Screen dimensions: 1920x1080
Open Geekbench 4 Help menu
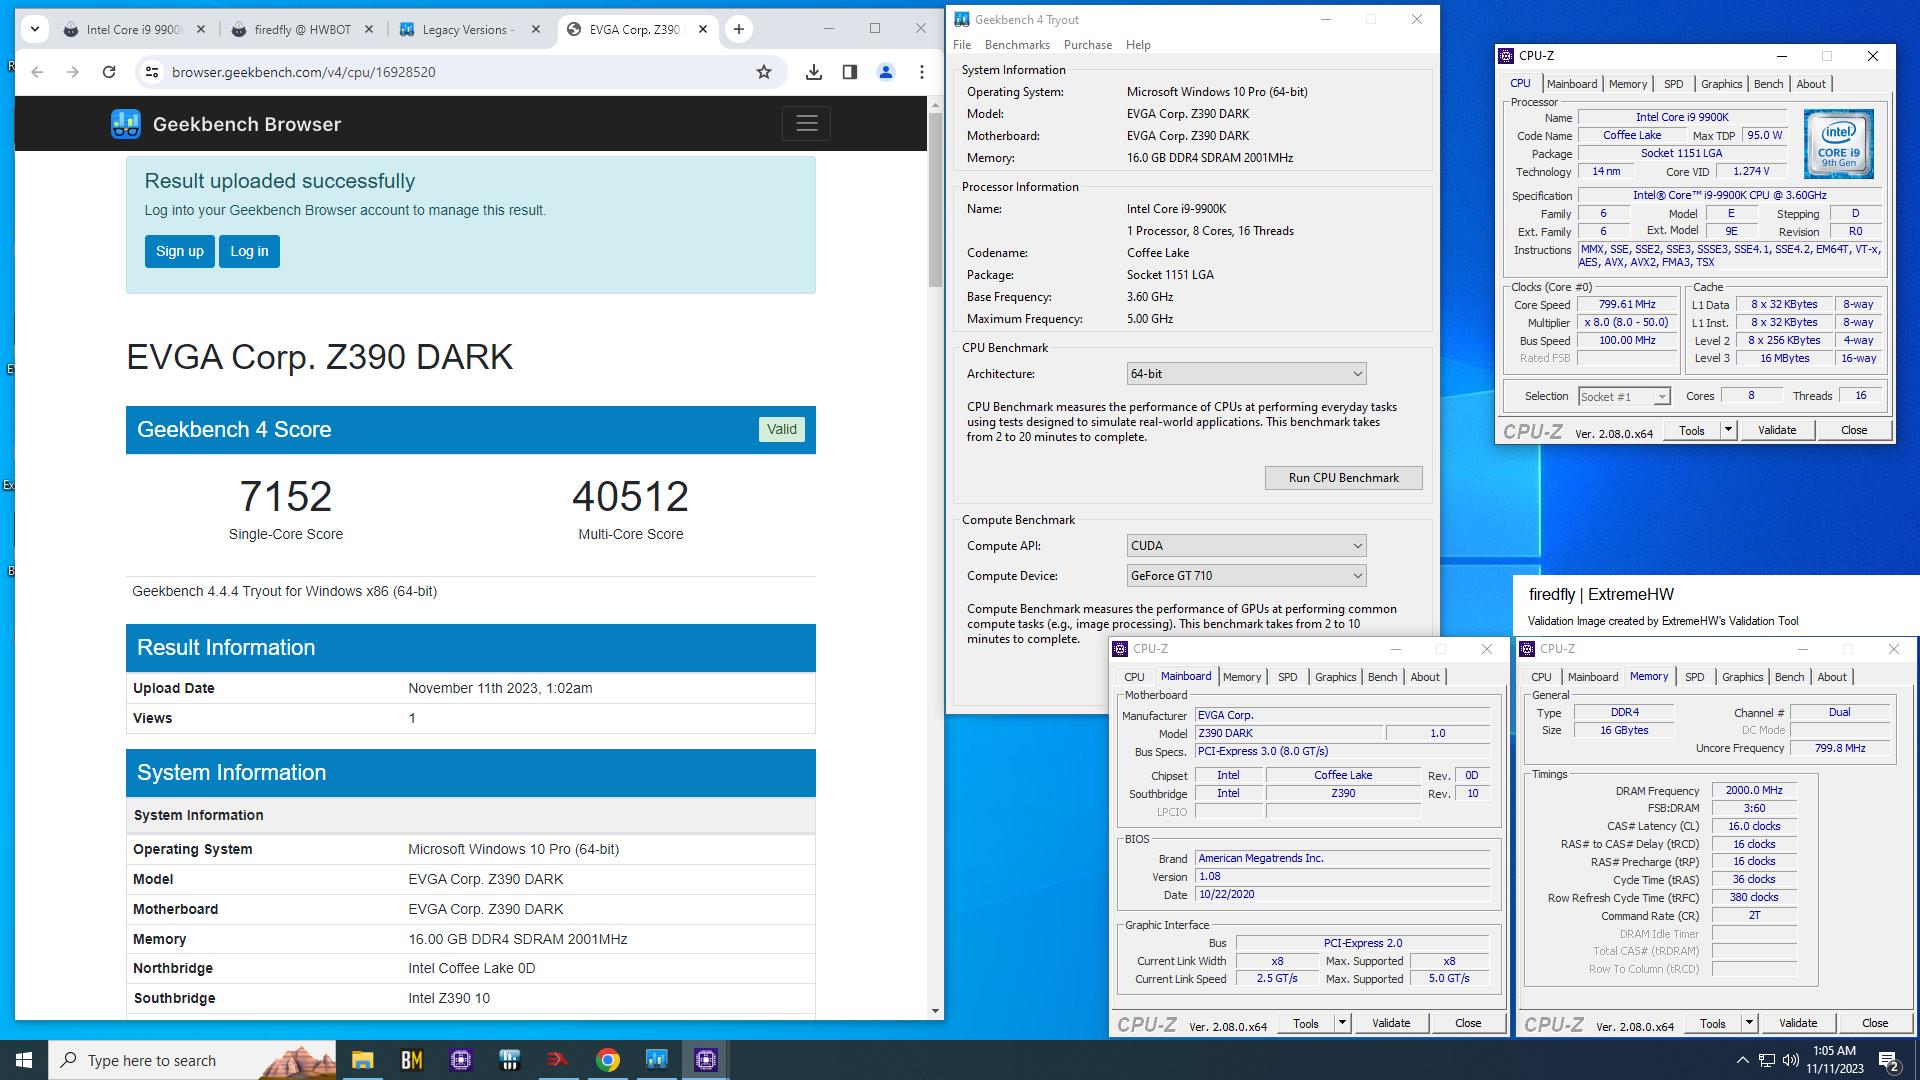[1138, 45]
